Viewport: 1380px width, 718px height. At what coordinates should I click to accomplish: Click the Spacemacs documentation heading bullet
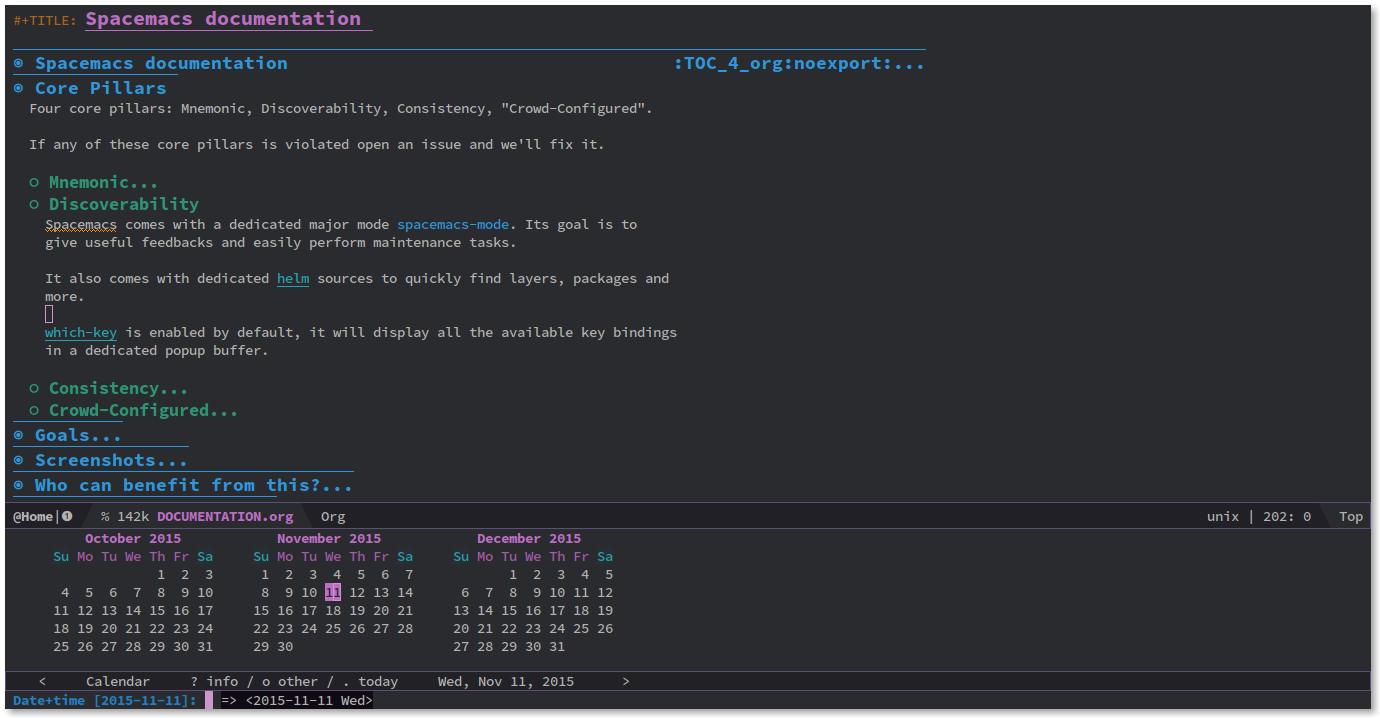(x=19, y=63)
